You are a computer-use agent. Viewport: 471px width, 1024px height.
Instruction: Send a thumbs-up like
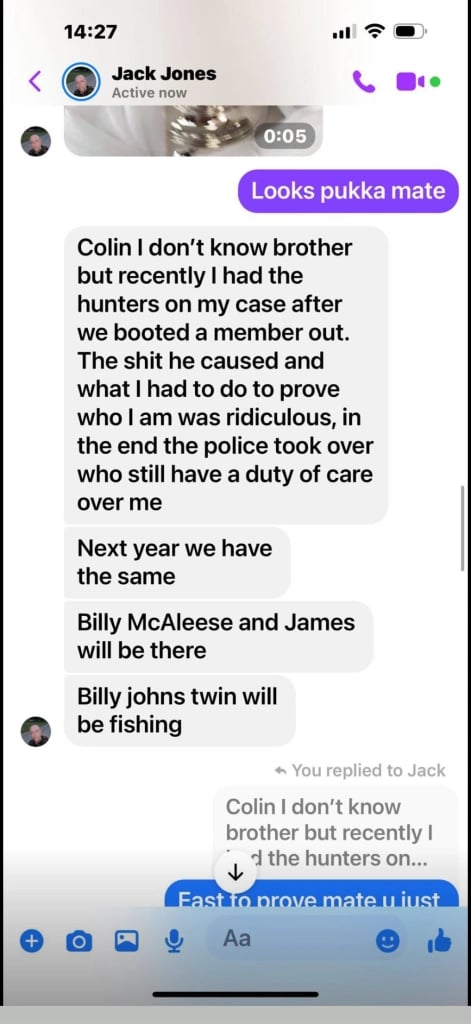[x=438, y=941]
